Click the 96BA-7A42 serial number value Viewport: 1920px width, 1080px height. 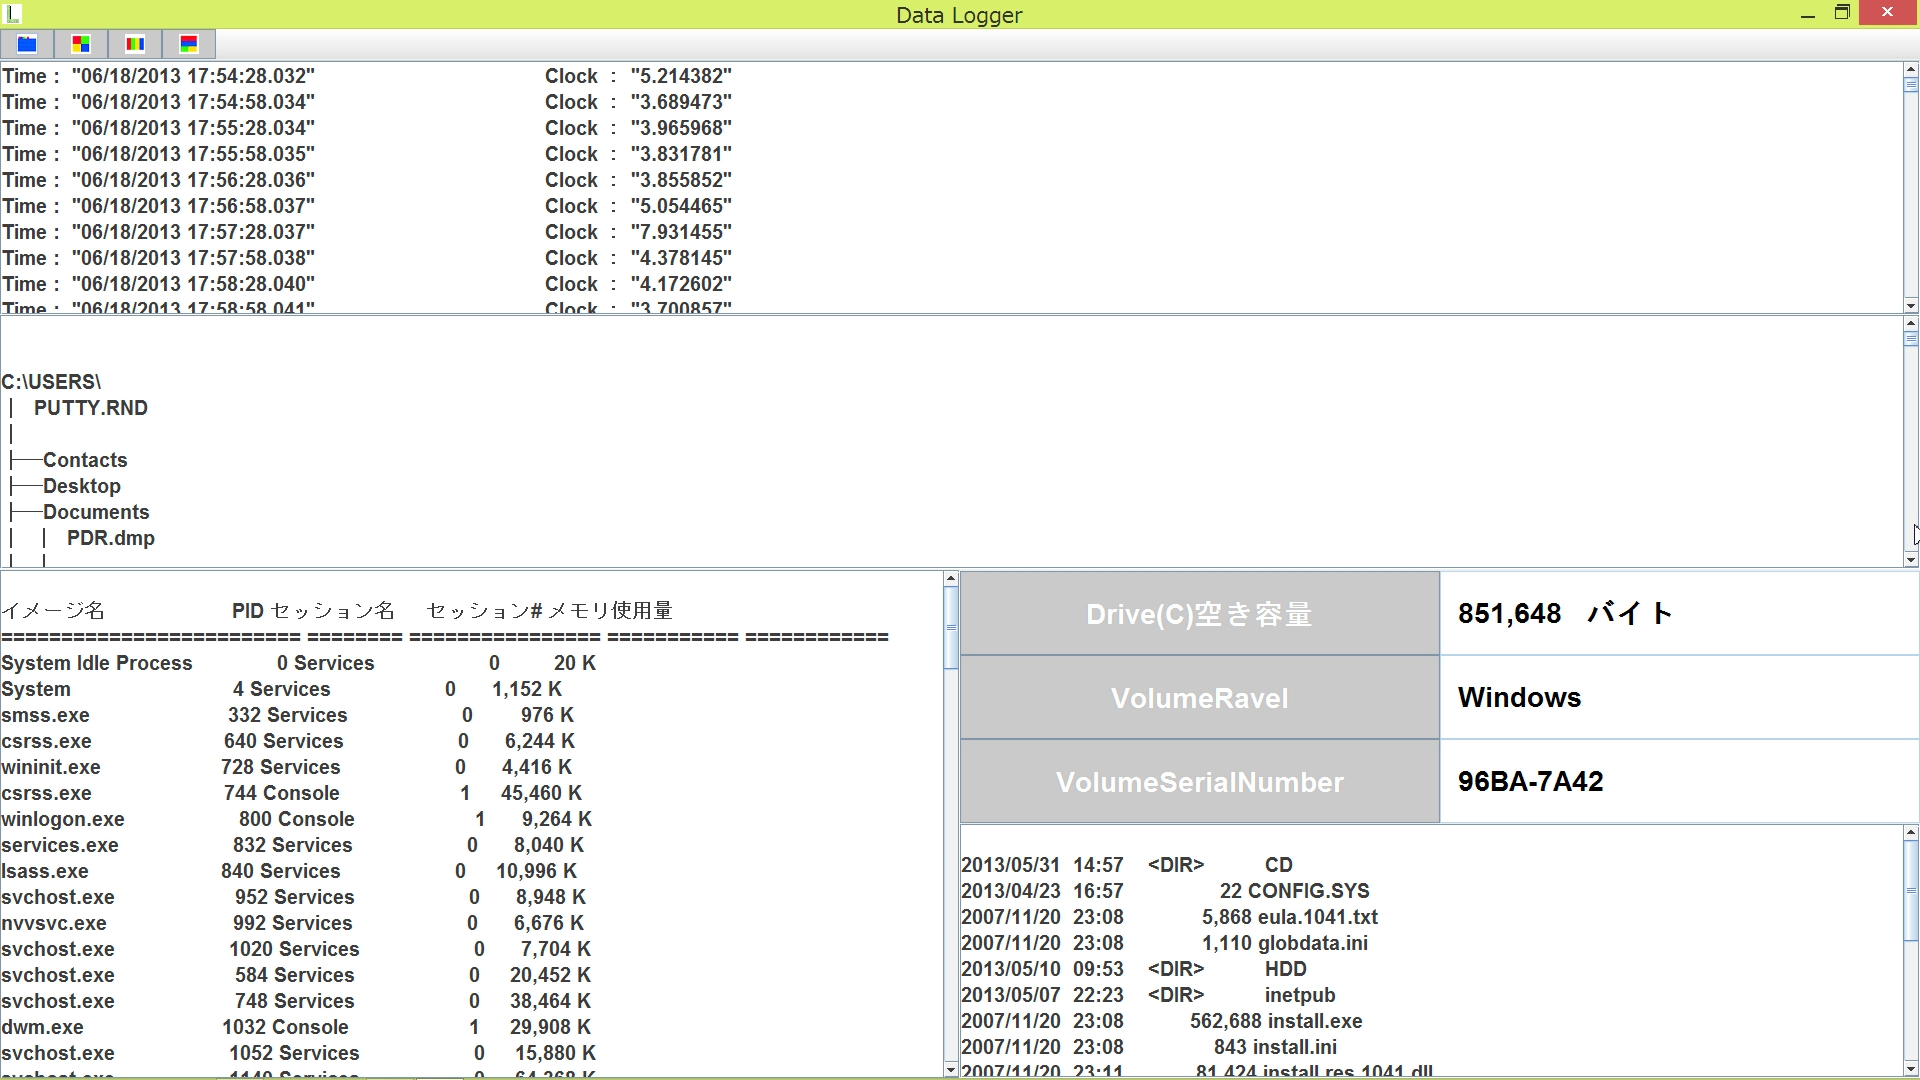click(x=1530, y=782)
